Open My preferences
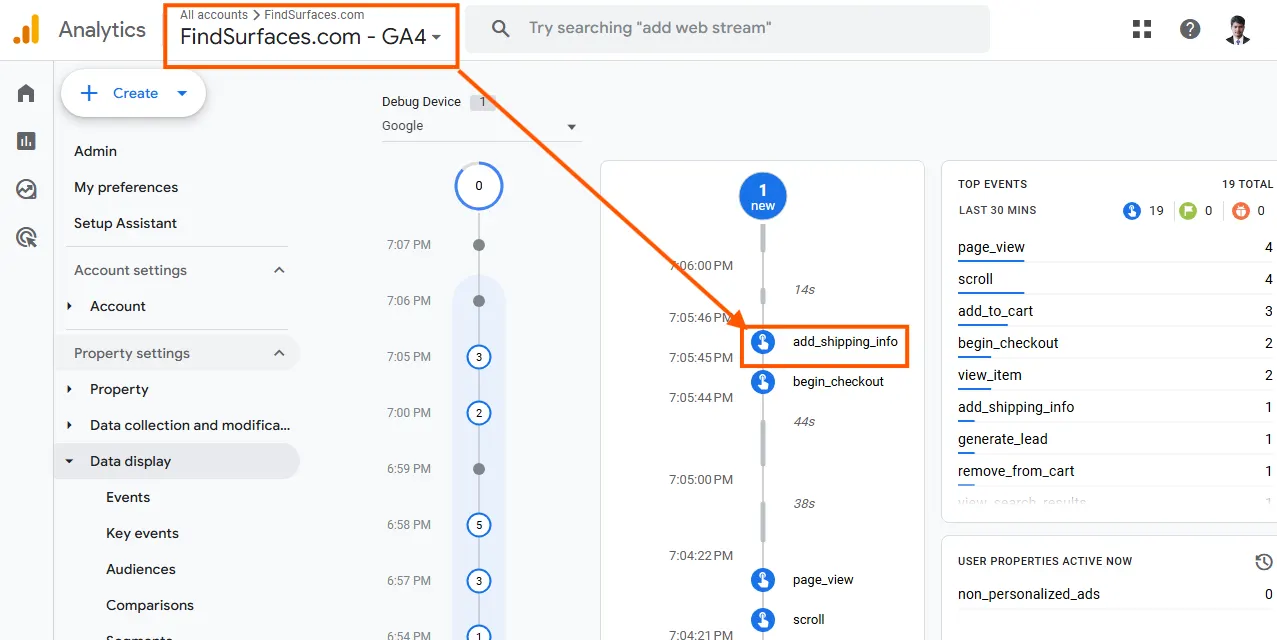Image resolution: width=1277 pixels, height=640 pixels. coord(126,187)
